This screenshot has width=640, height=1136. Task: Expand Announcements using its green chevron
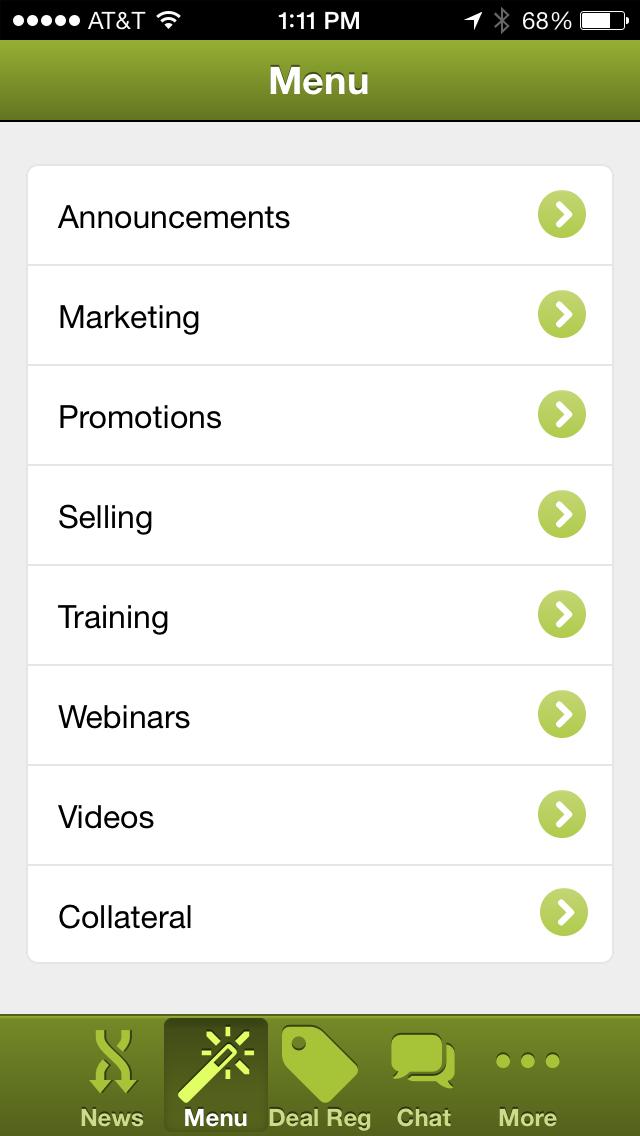click(x=562, y=215)
